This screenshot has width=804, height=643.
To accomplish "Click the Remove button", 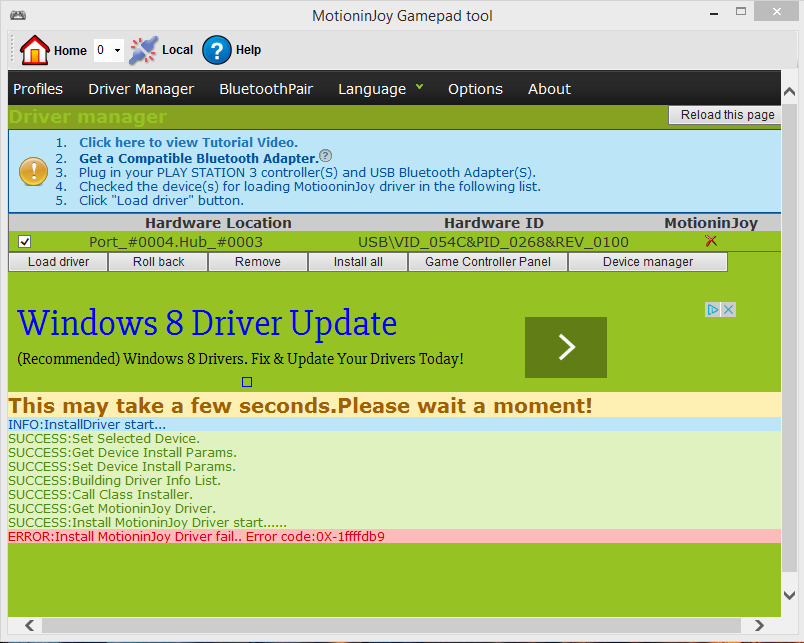I will coord(258,262).
